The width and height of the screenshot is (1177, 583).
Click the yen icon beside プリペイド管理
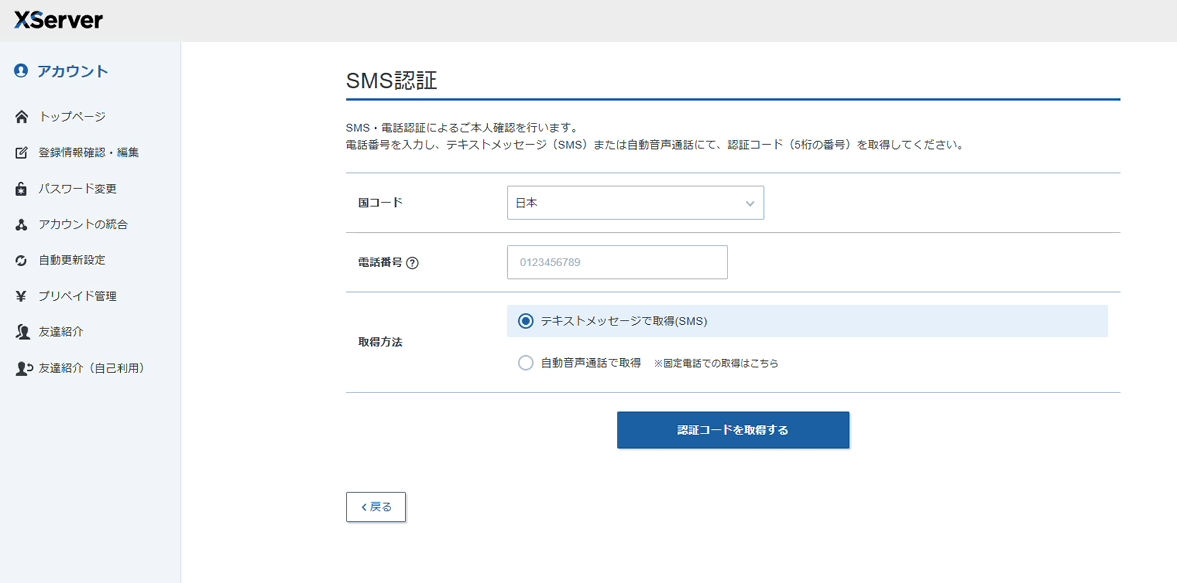21,296
